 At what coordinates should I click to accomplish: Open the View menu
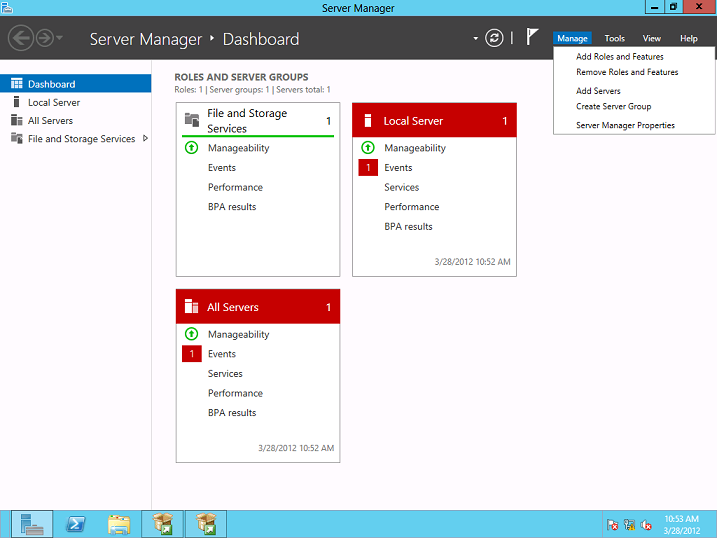[652, 38]
